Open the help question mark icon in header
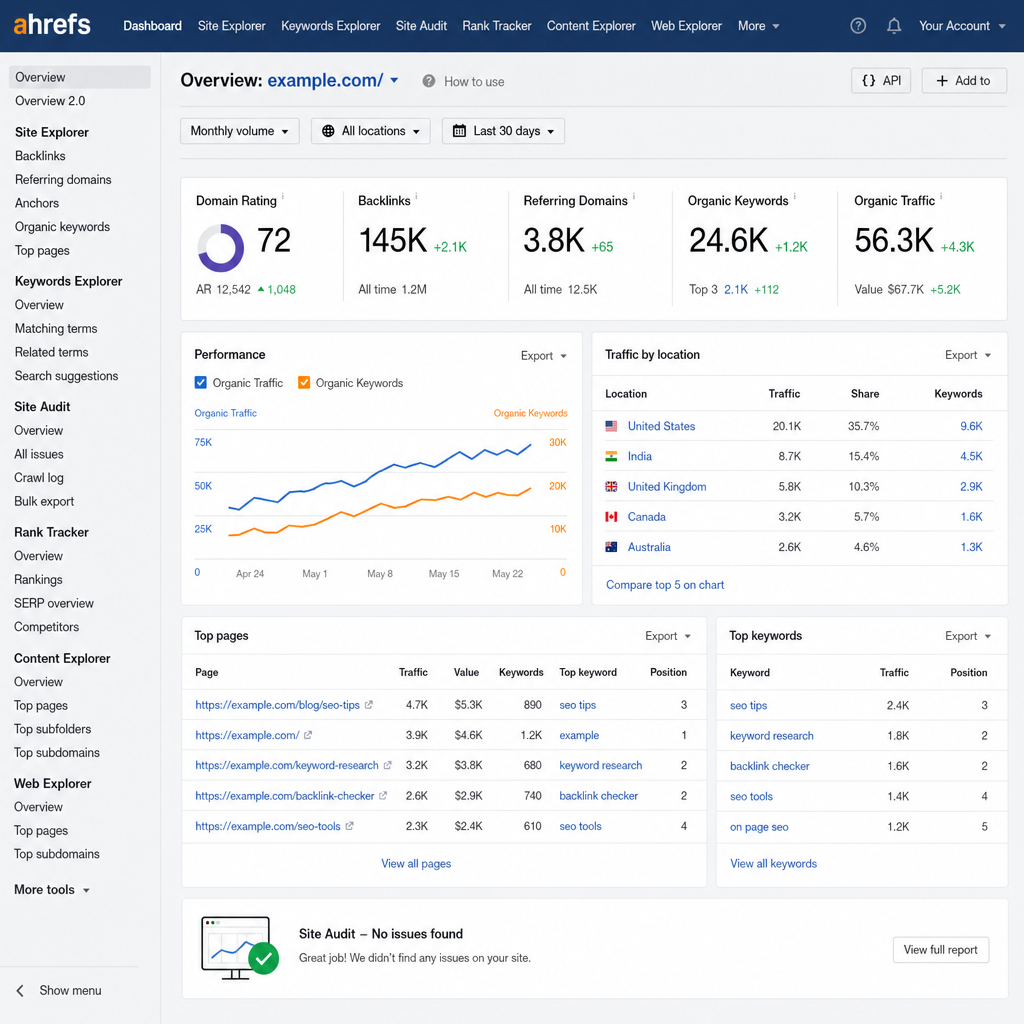 [x=858, y=26]
